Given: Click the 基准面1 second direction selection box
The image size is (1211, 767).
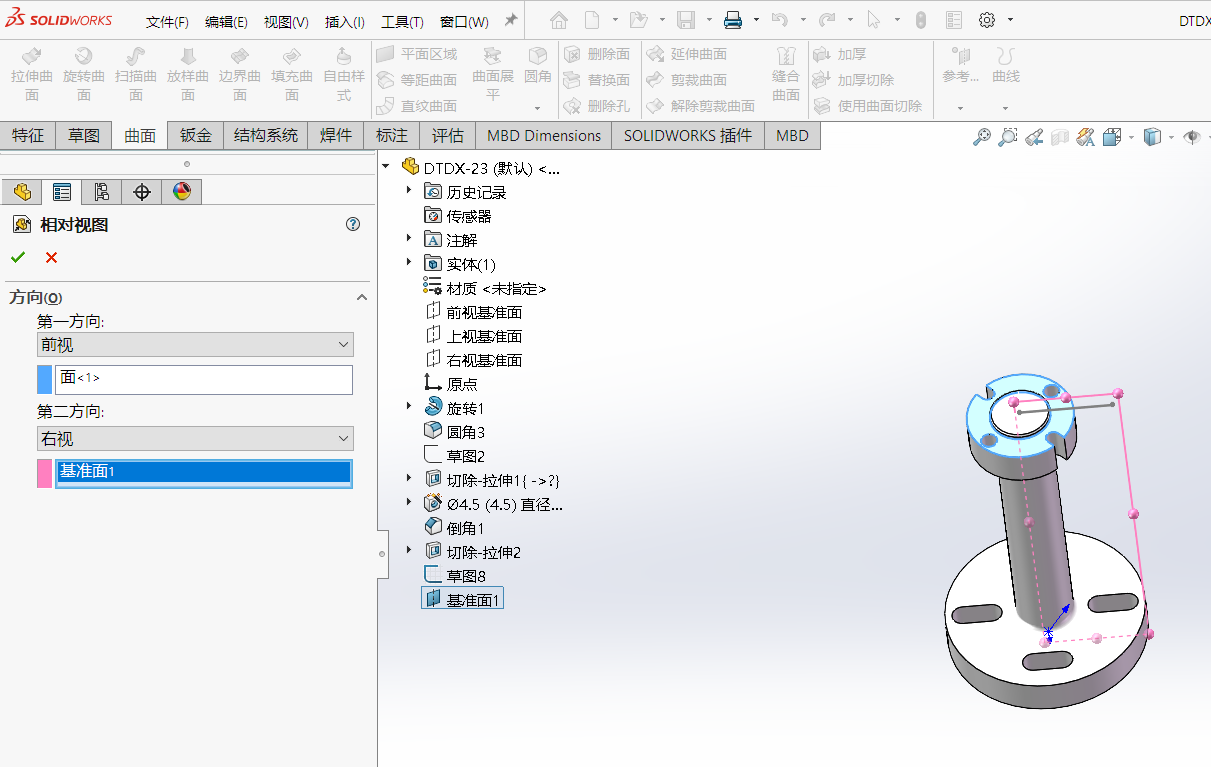Looking at the screenshot, I should pyautogui.click(x=204, y=473).
